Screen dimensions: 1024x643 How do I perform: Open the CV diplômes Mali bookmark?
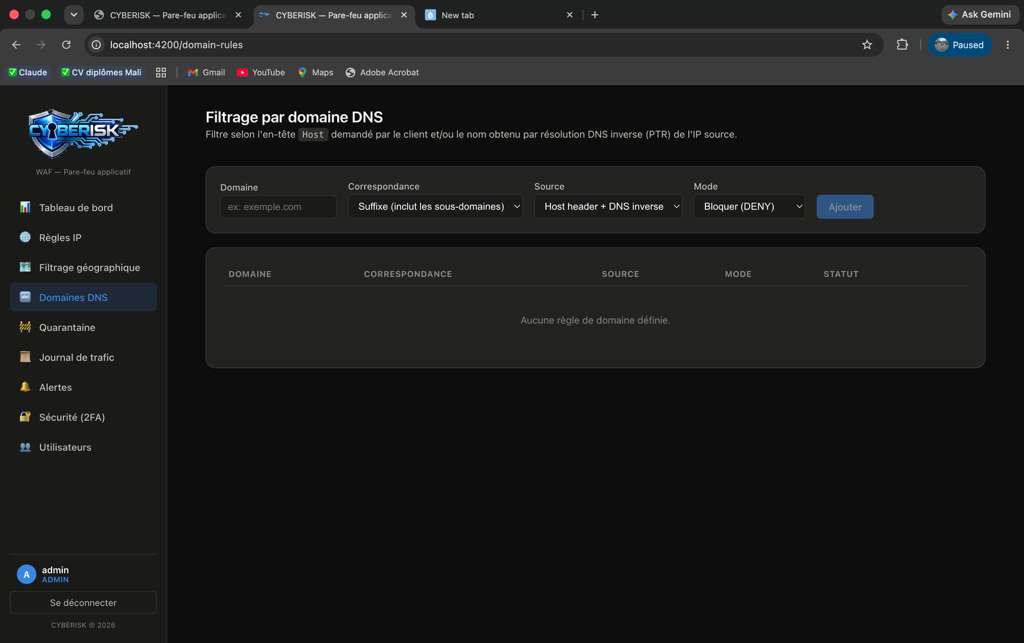[101, 72]
